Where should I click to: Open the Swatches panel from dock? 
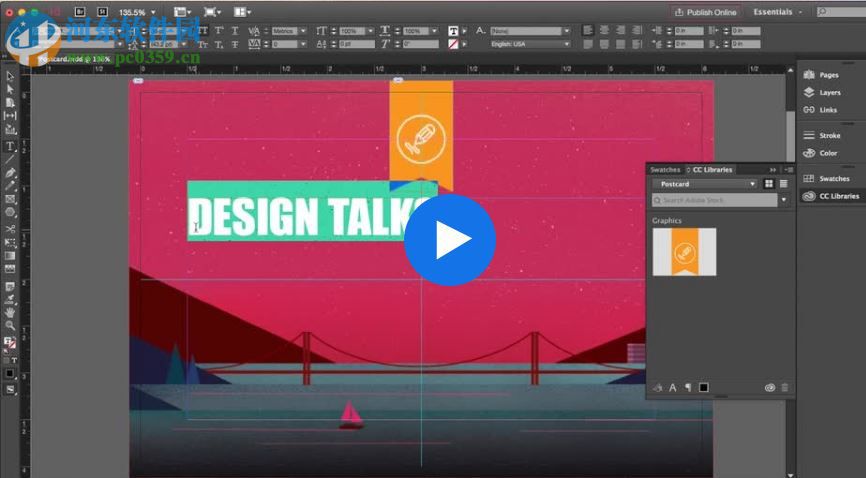pos(827,178)
